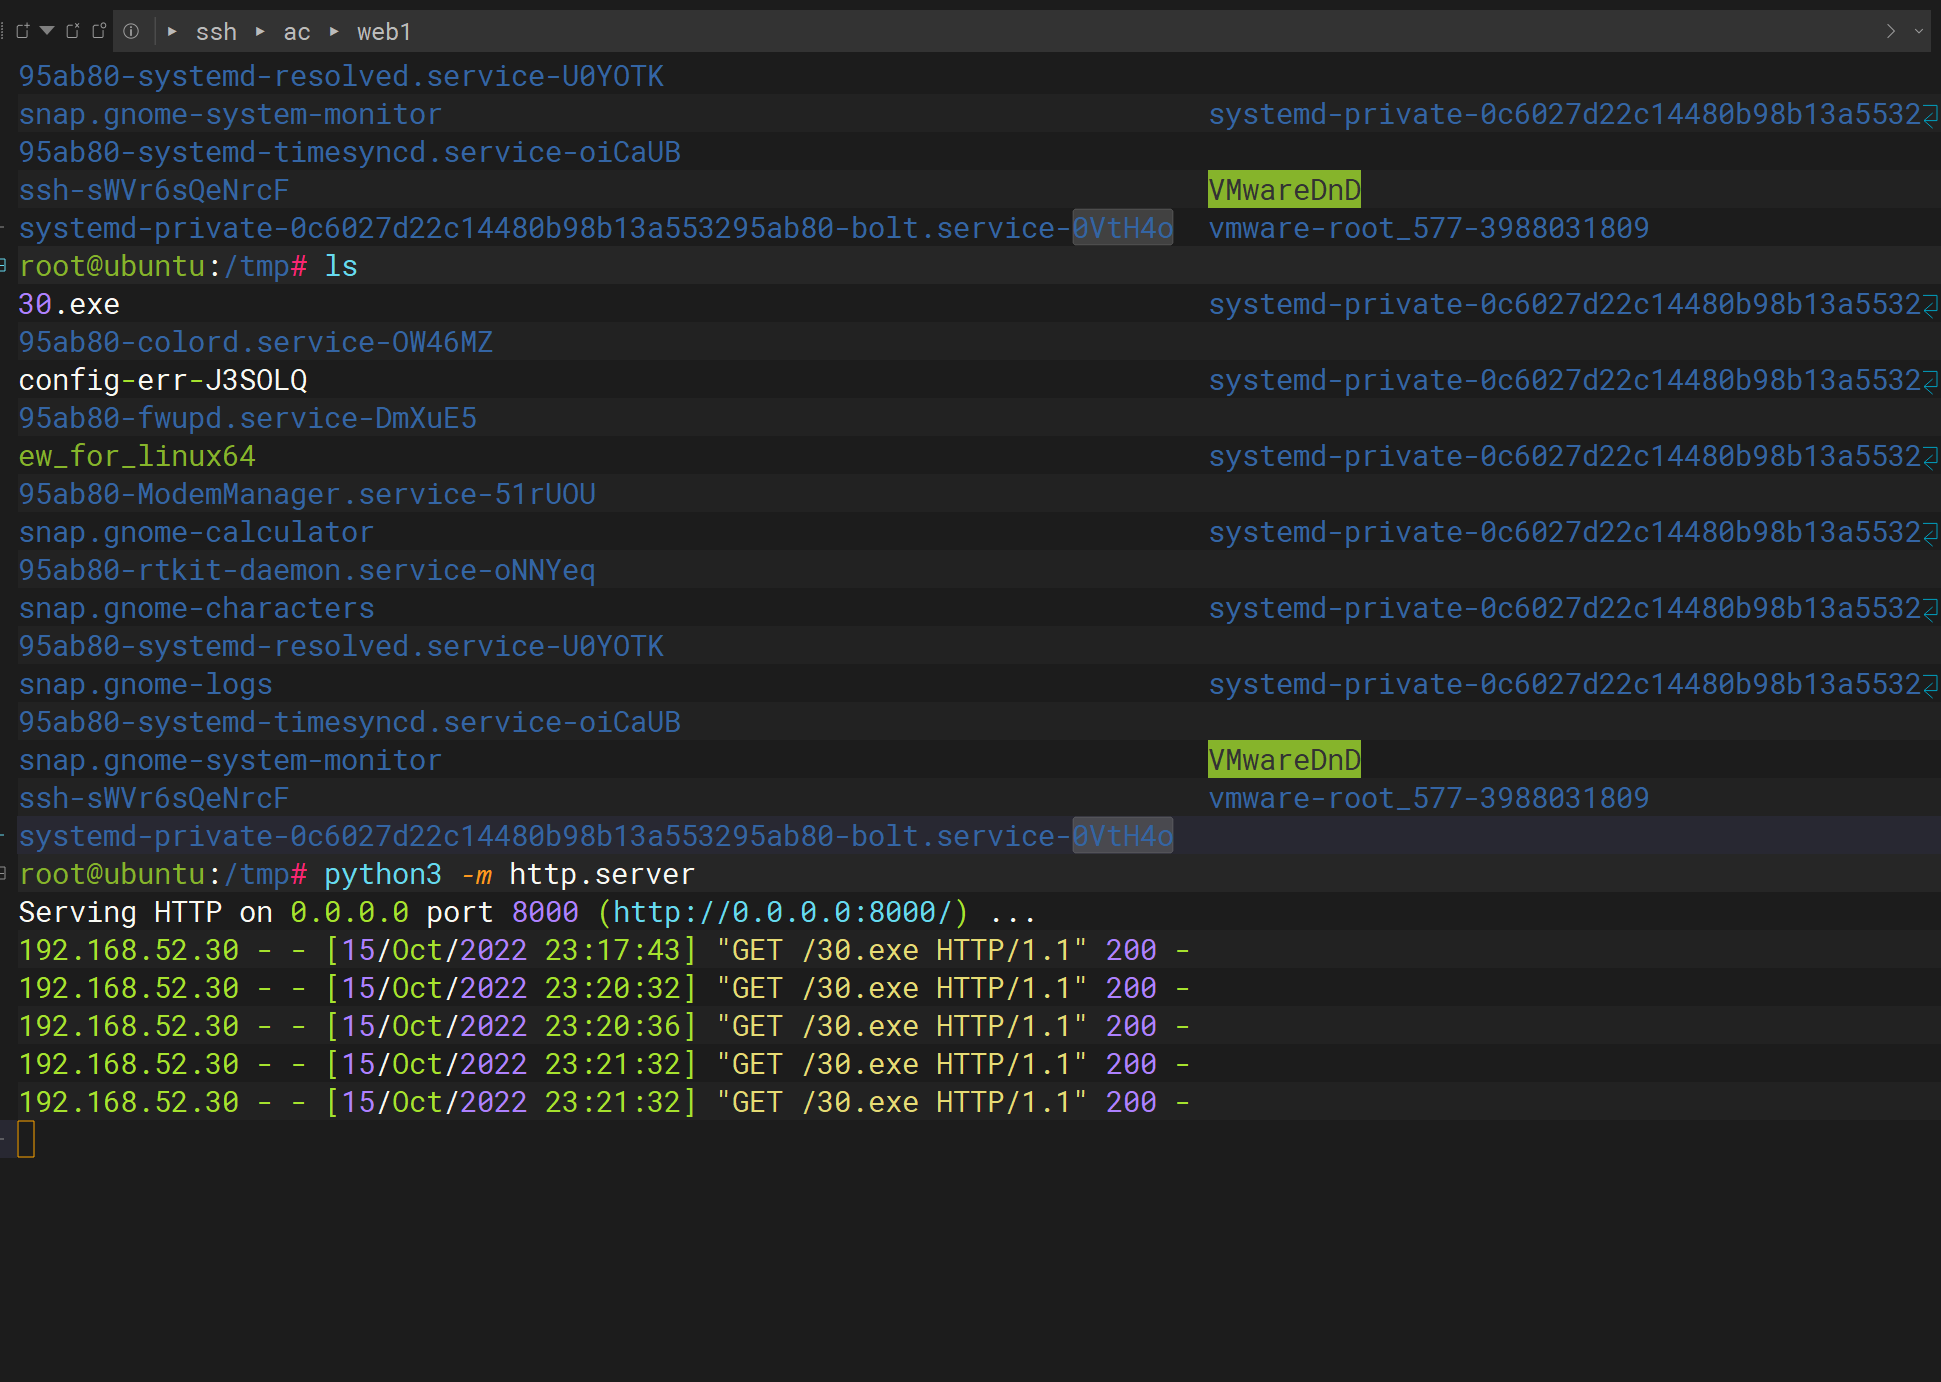Viewport: 1941px width, 1382px height.
Task: Click the right chevron at toolbar end
Action: [x=1890, y=31]
